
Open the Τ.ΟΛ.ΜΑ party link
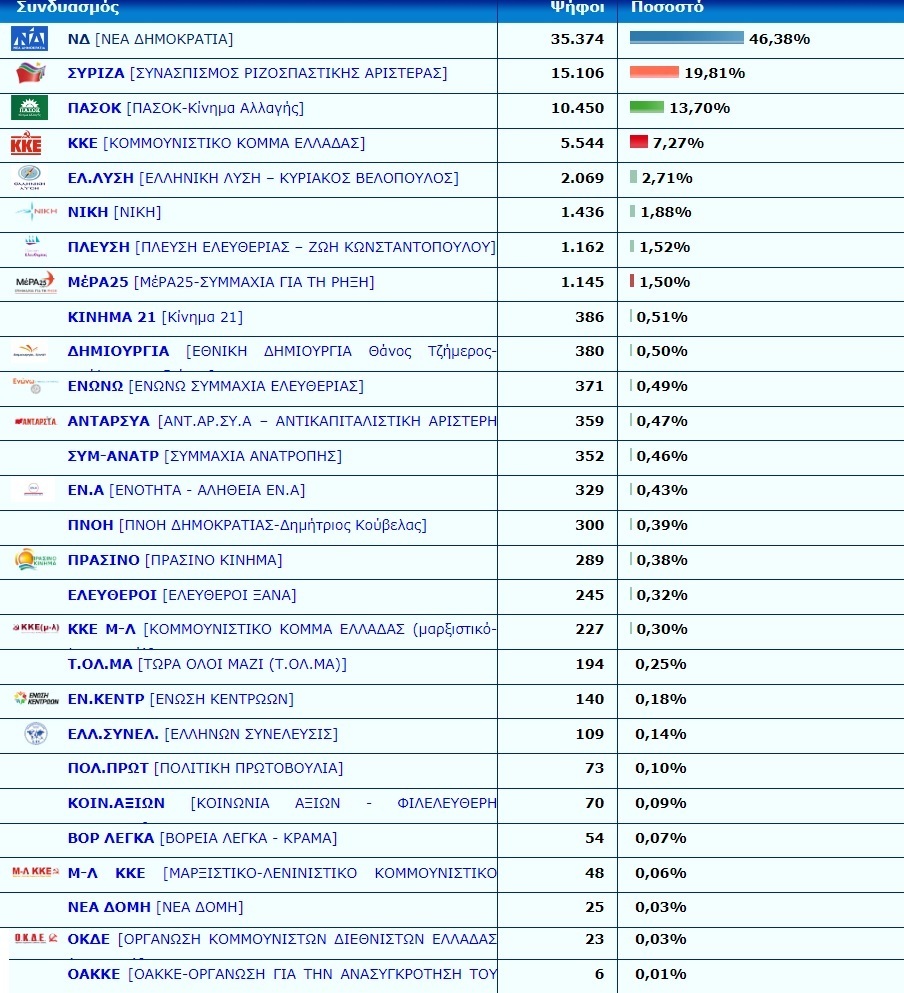207,664
